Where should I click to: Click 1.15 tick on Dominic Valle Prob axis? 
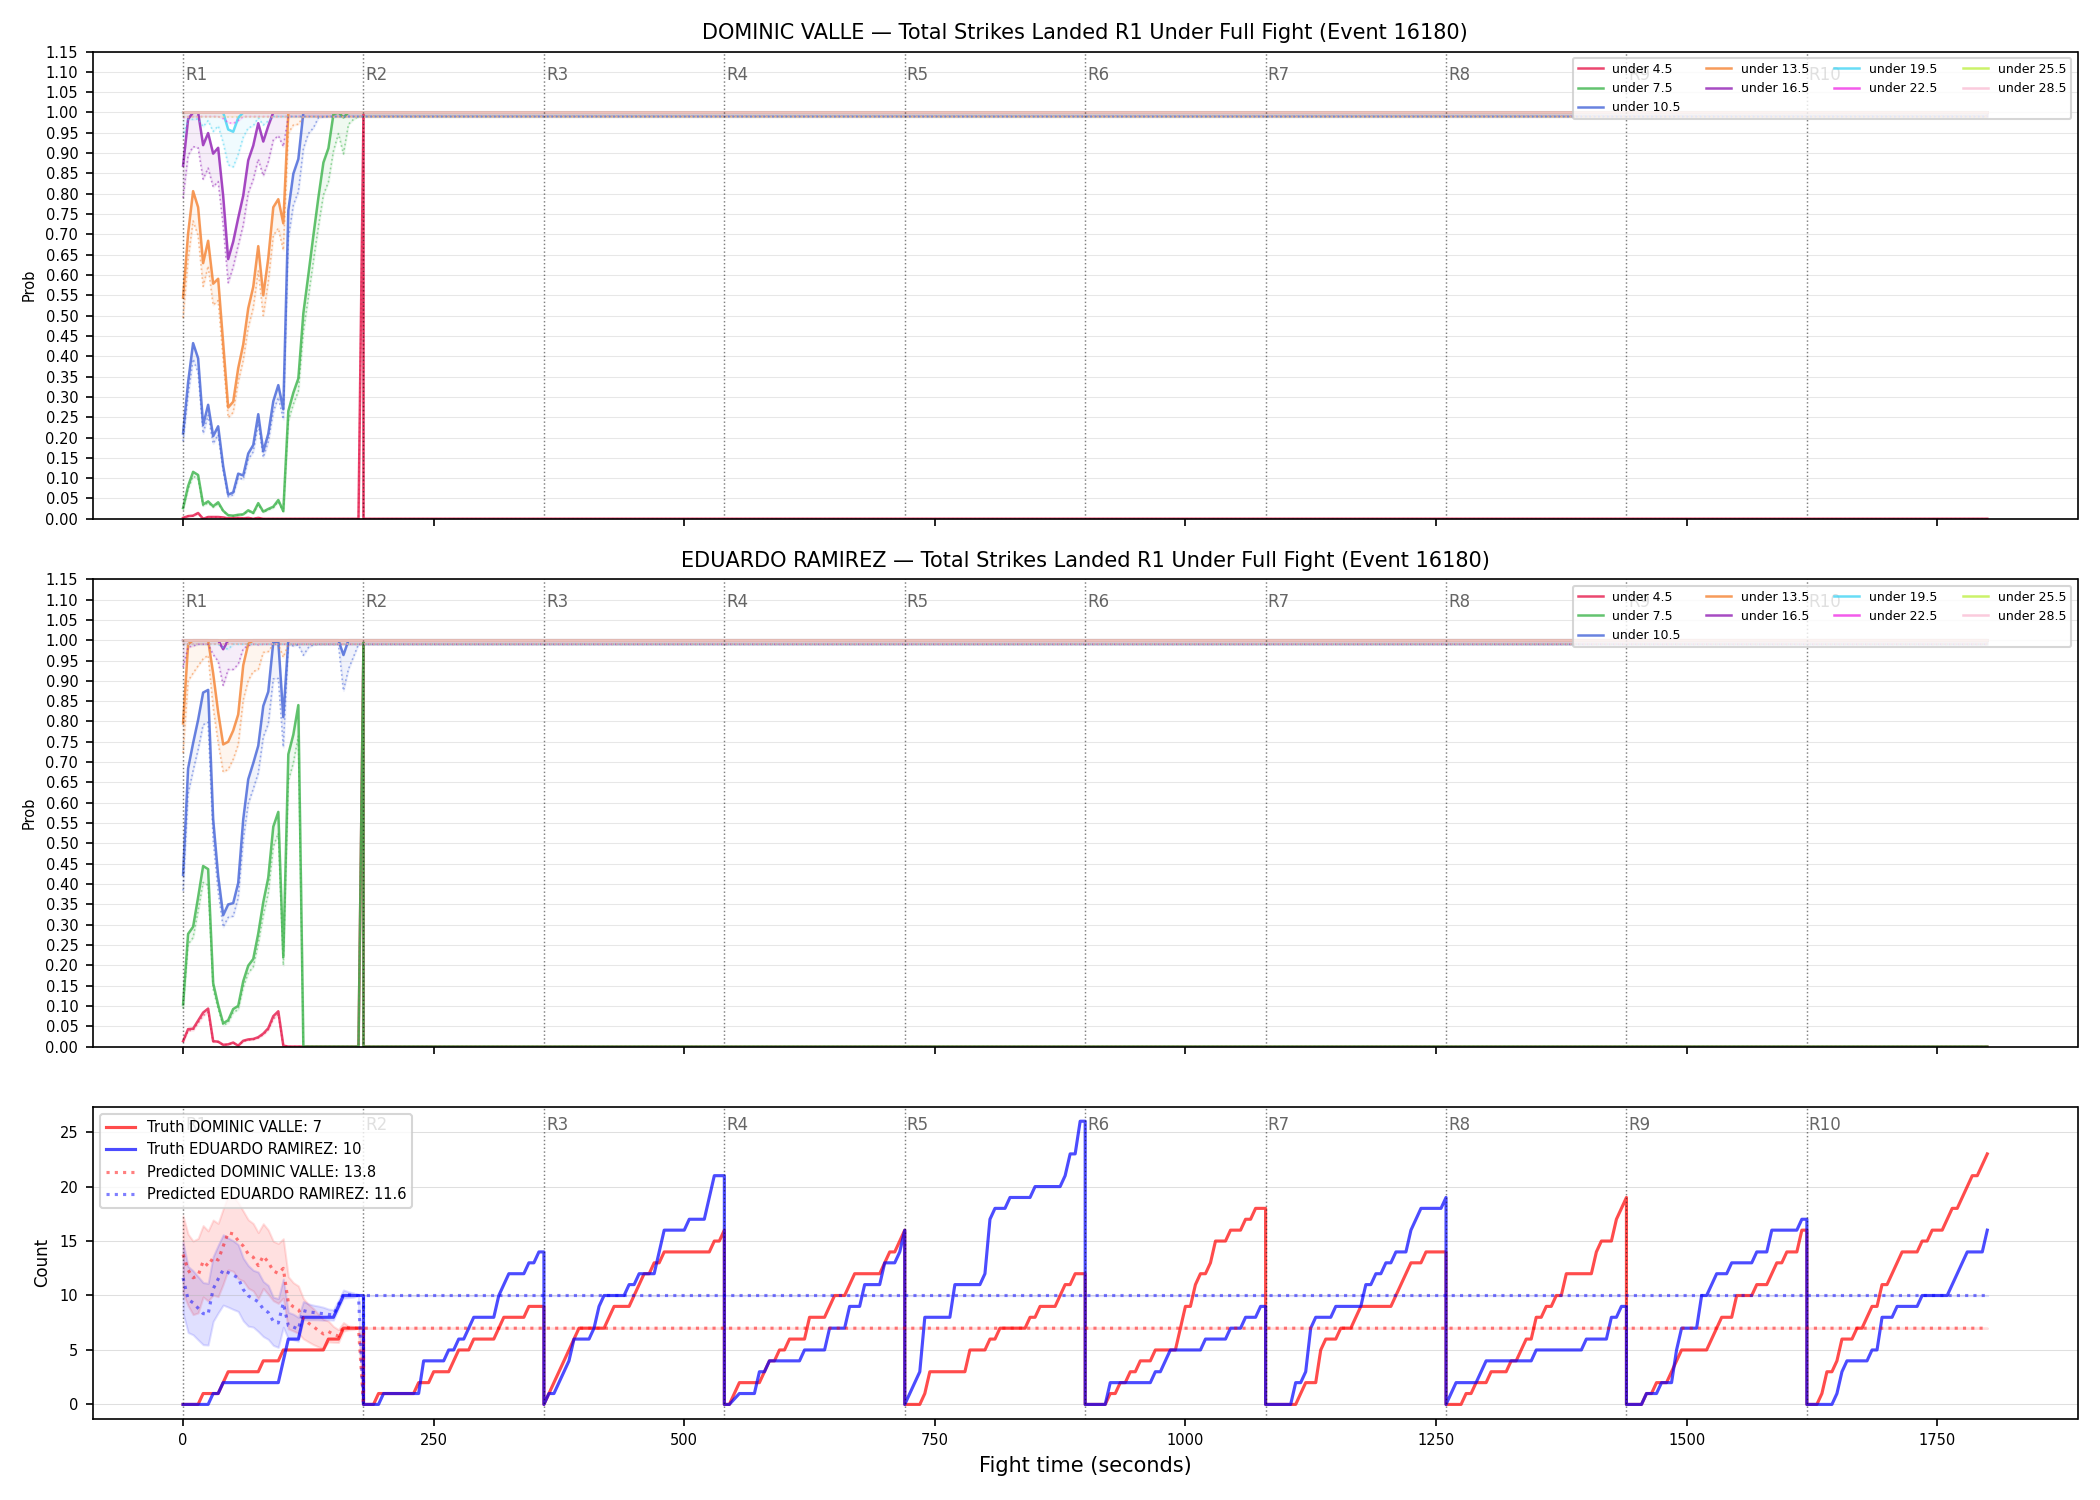tap(62, 52)
